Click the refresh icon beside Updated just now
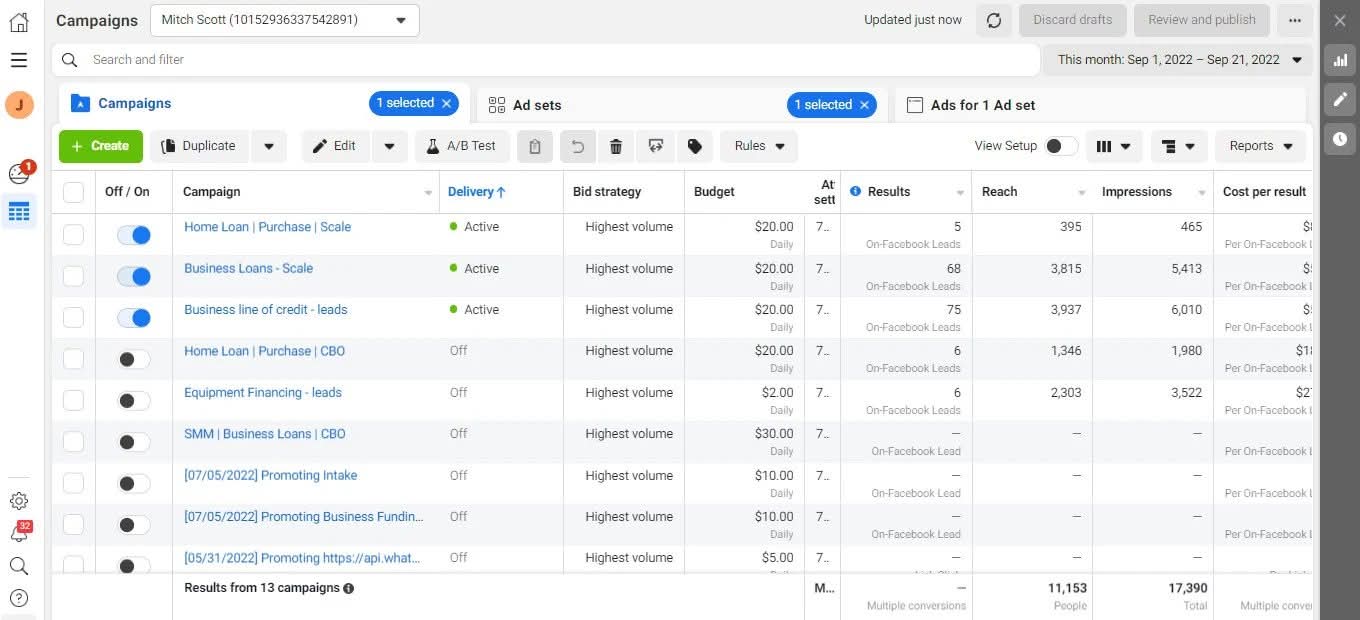 coord(994,20)
